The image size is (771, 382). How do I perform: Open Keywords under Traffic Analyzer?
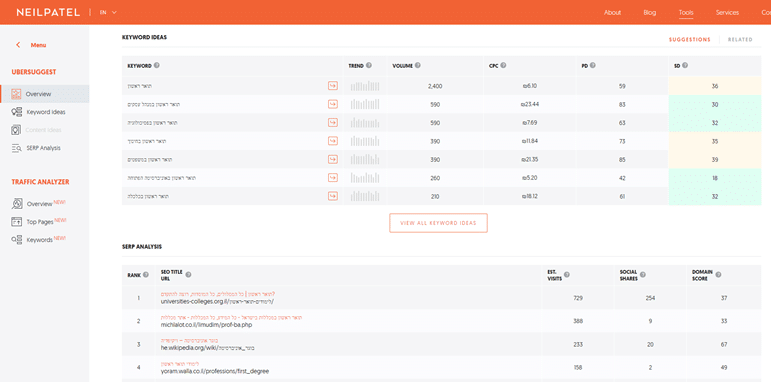click(38, 240)
